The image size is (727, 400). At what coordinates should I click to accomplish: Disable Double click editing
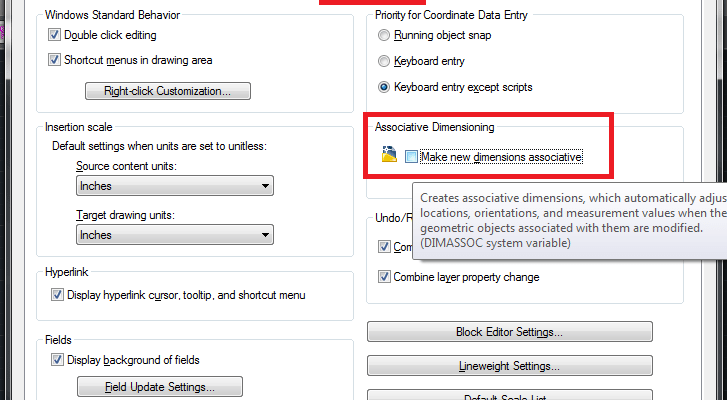[55, 35]
